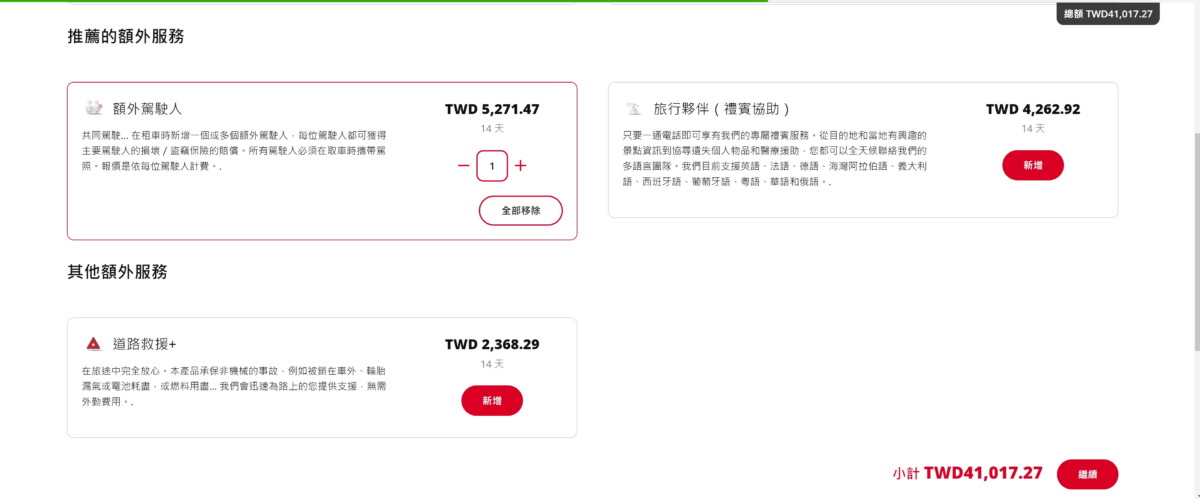Click the TWD 2,368.29 price label
The width and height of the screenshot is (1200, 499).
point(492,344)
